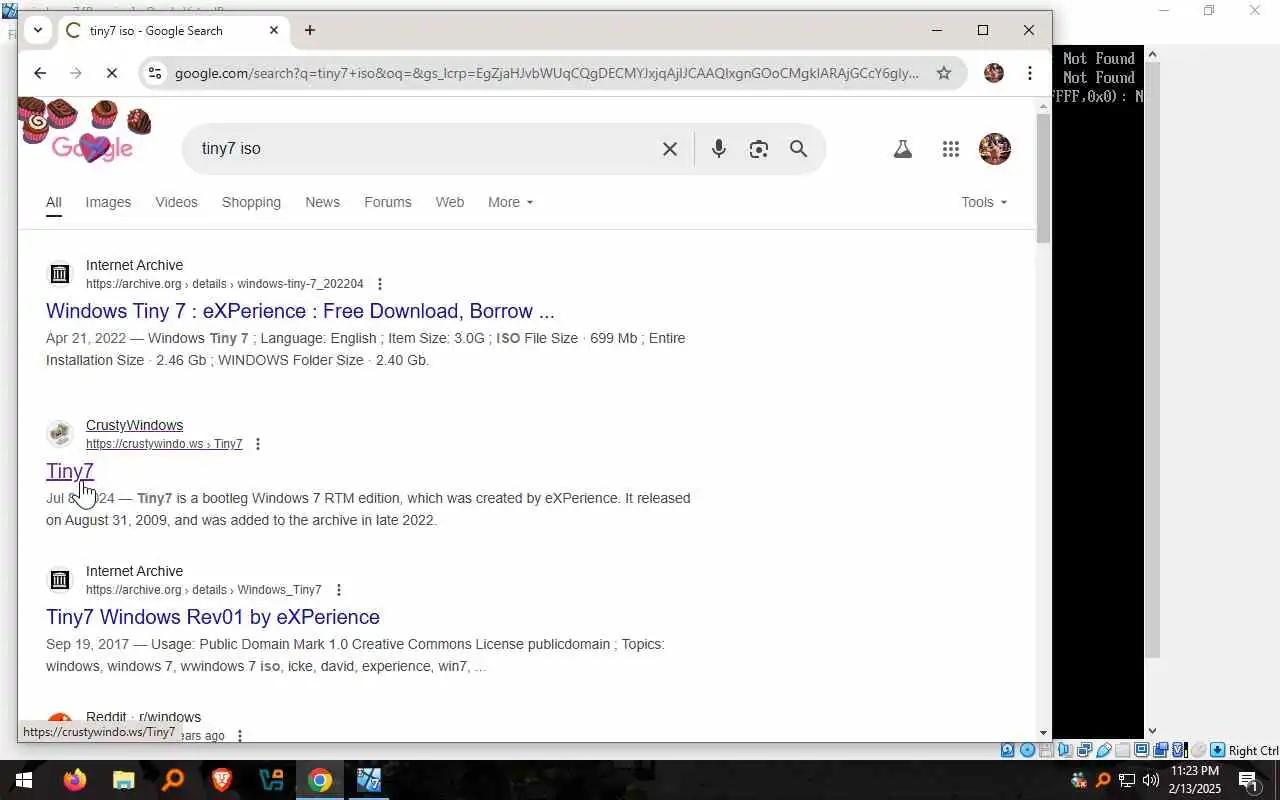Switch to Web results tab
Screen dimensions: 1280x800
pos(449,202)
